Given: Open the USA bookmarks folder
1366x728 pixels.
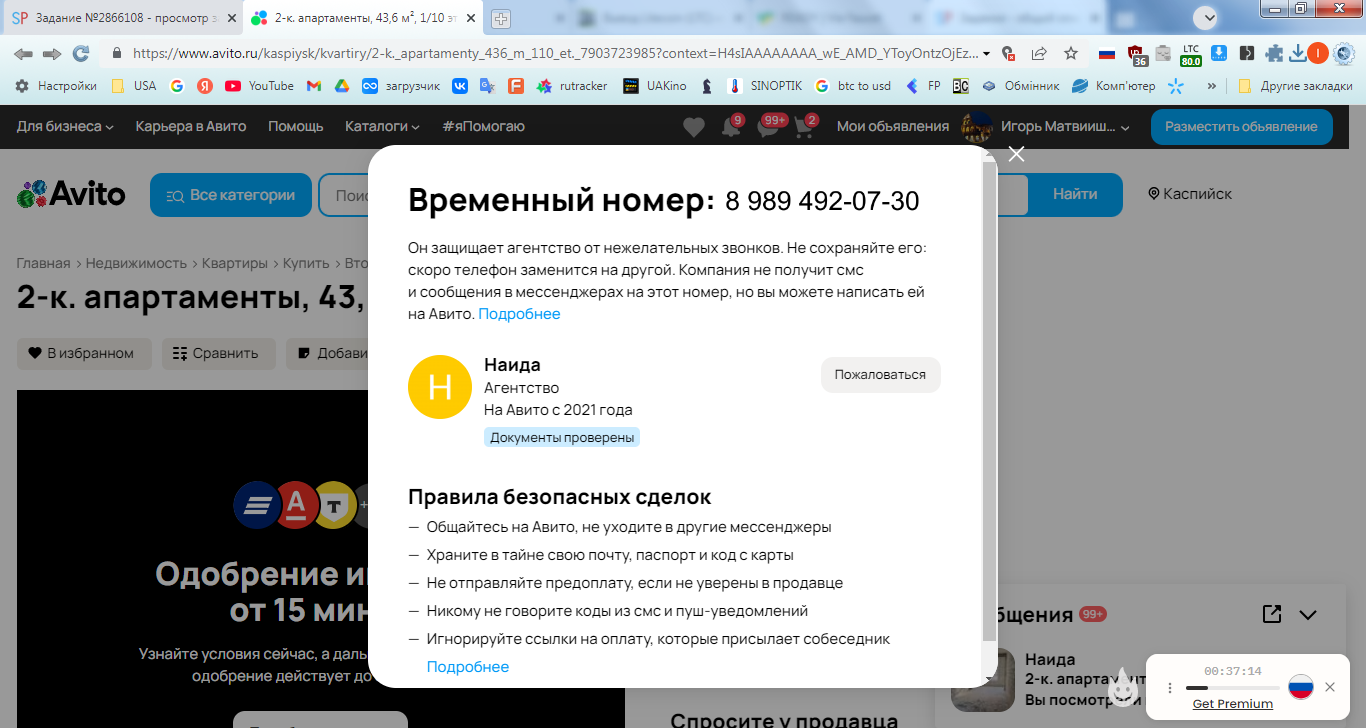Looking at the screenshot, I should 134,86.
